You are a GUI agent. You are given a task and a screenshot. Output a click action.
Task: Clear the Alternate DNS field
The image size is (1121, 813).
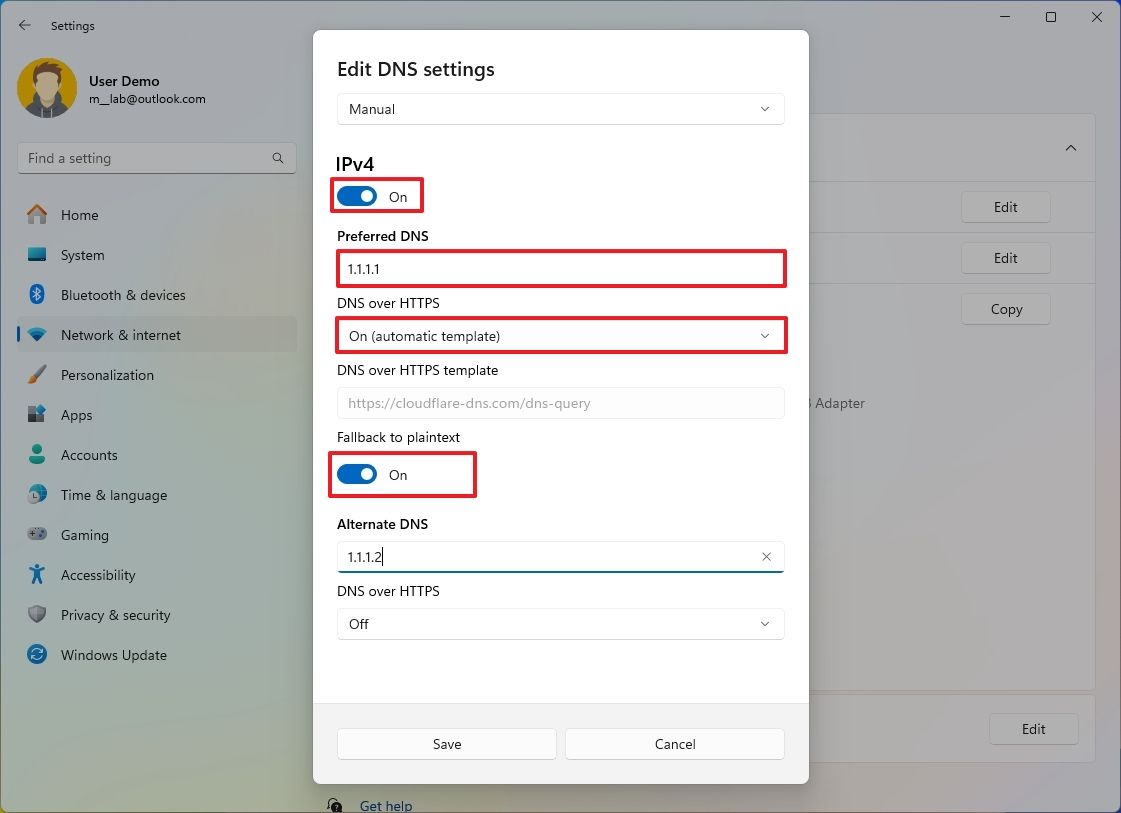pos(766,556)
